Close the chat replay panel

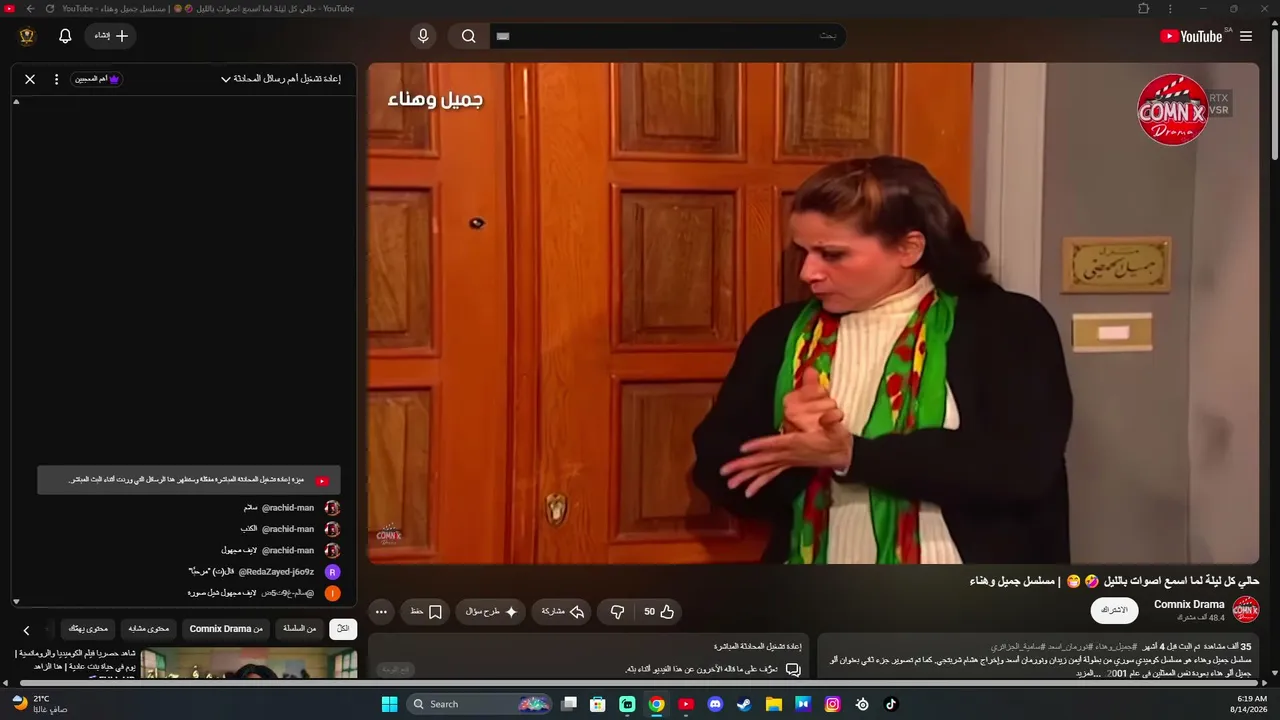[x=30, y=79]
